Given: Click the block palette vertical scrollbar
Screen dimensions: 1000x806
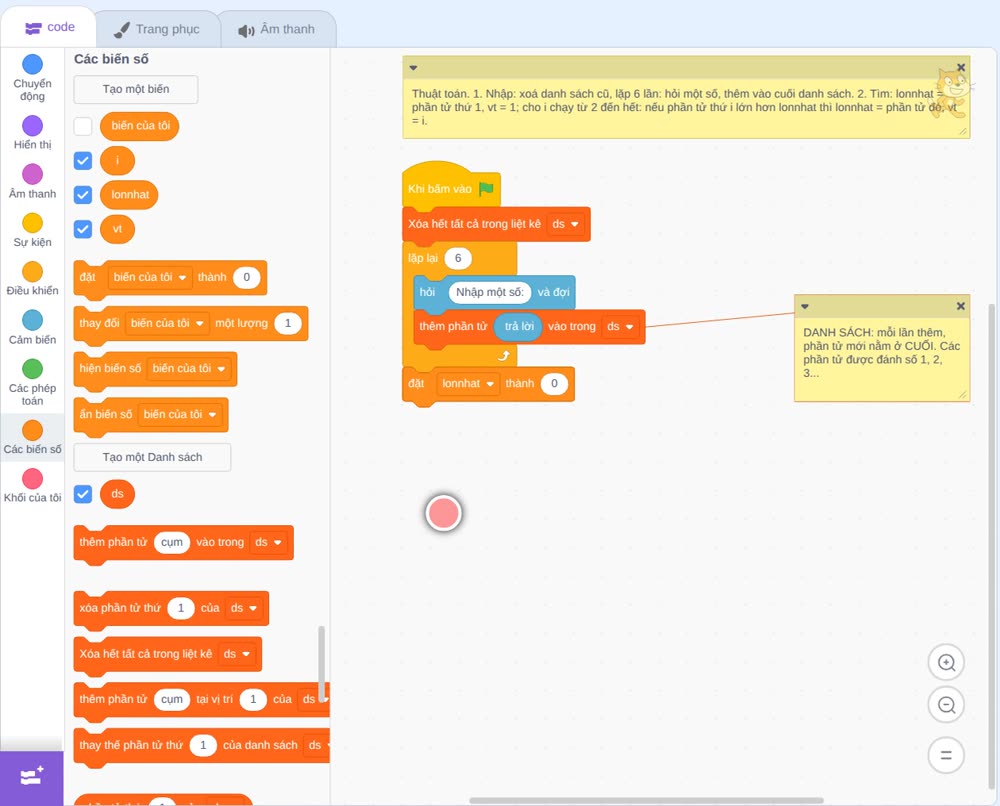Looking at the screenshot, I should point(321,663).
